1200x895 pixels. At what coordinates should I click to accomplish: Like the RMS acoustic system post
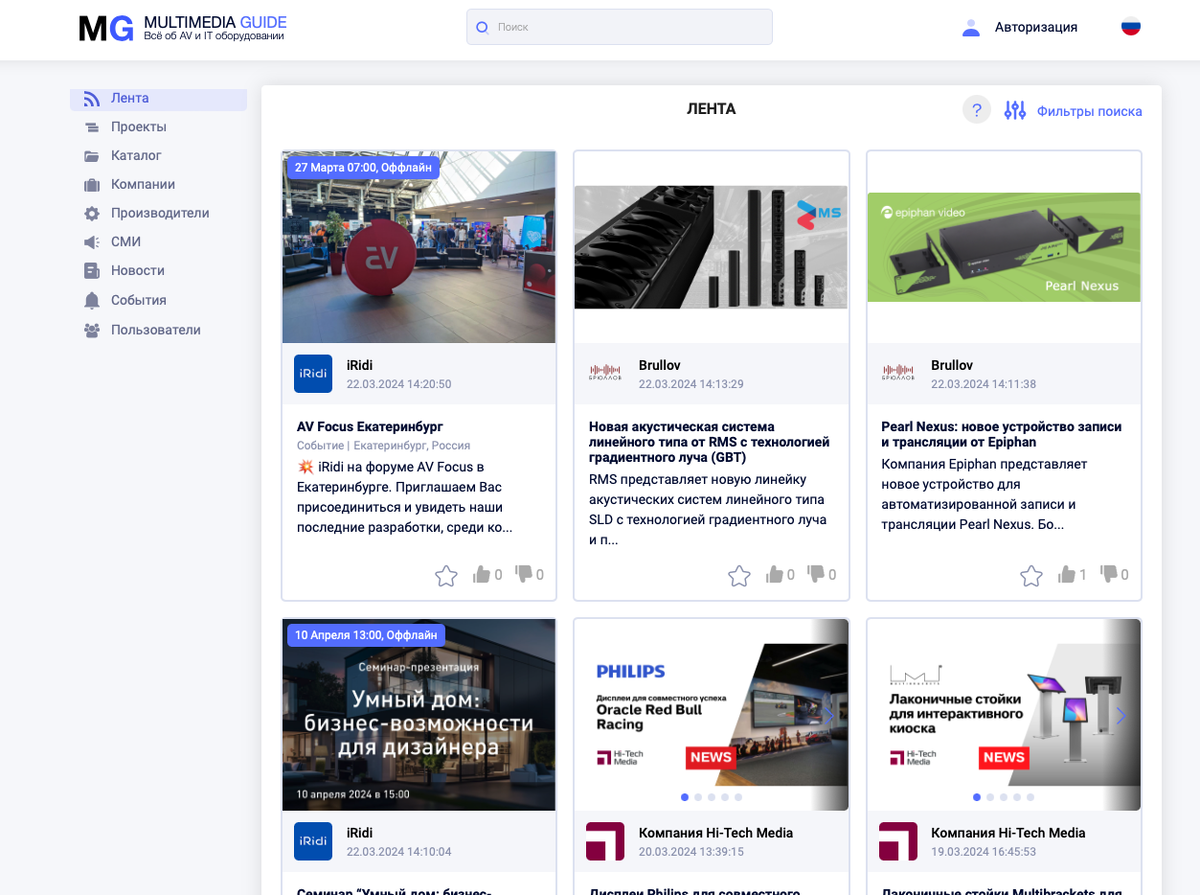(x=775, y=574)
